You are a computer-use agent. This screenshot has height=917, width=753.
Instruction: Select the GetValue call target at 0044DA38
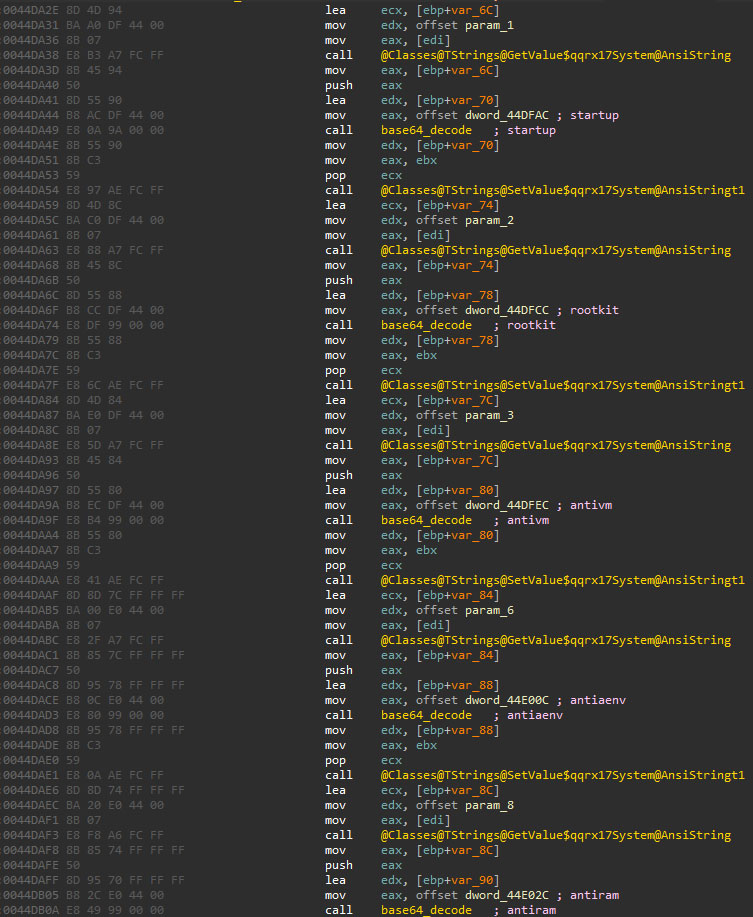555,55
